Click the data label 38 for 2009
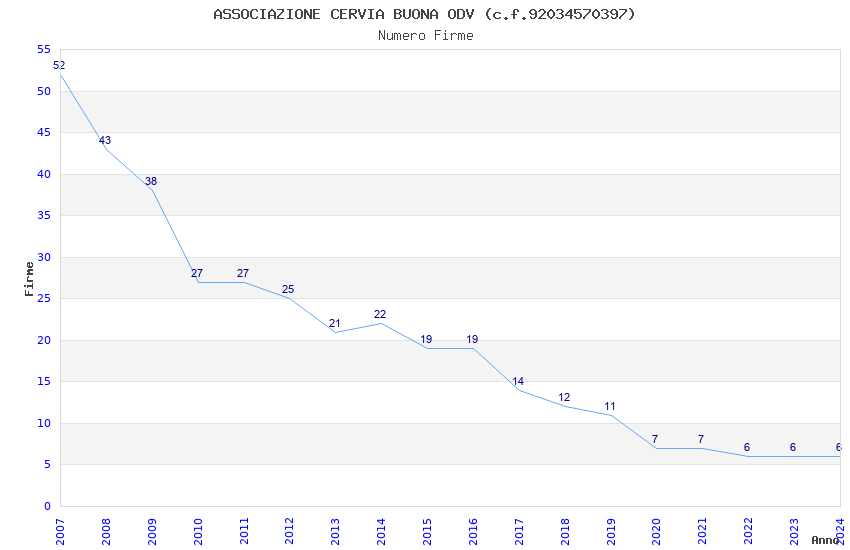Viewport: 850px width, 550px height. click(151, 182)
